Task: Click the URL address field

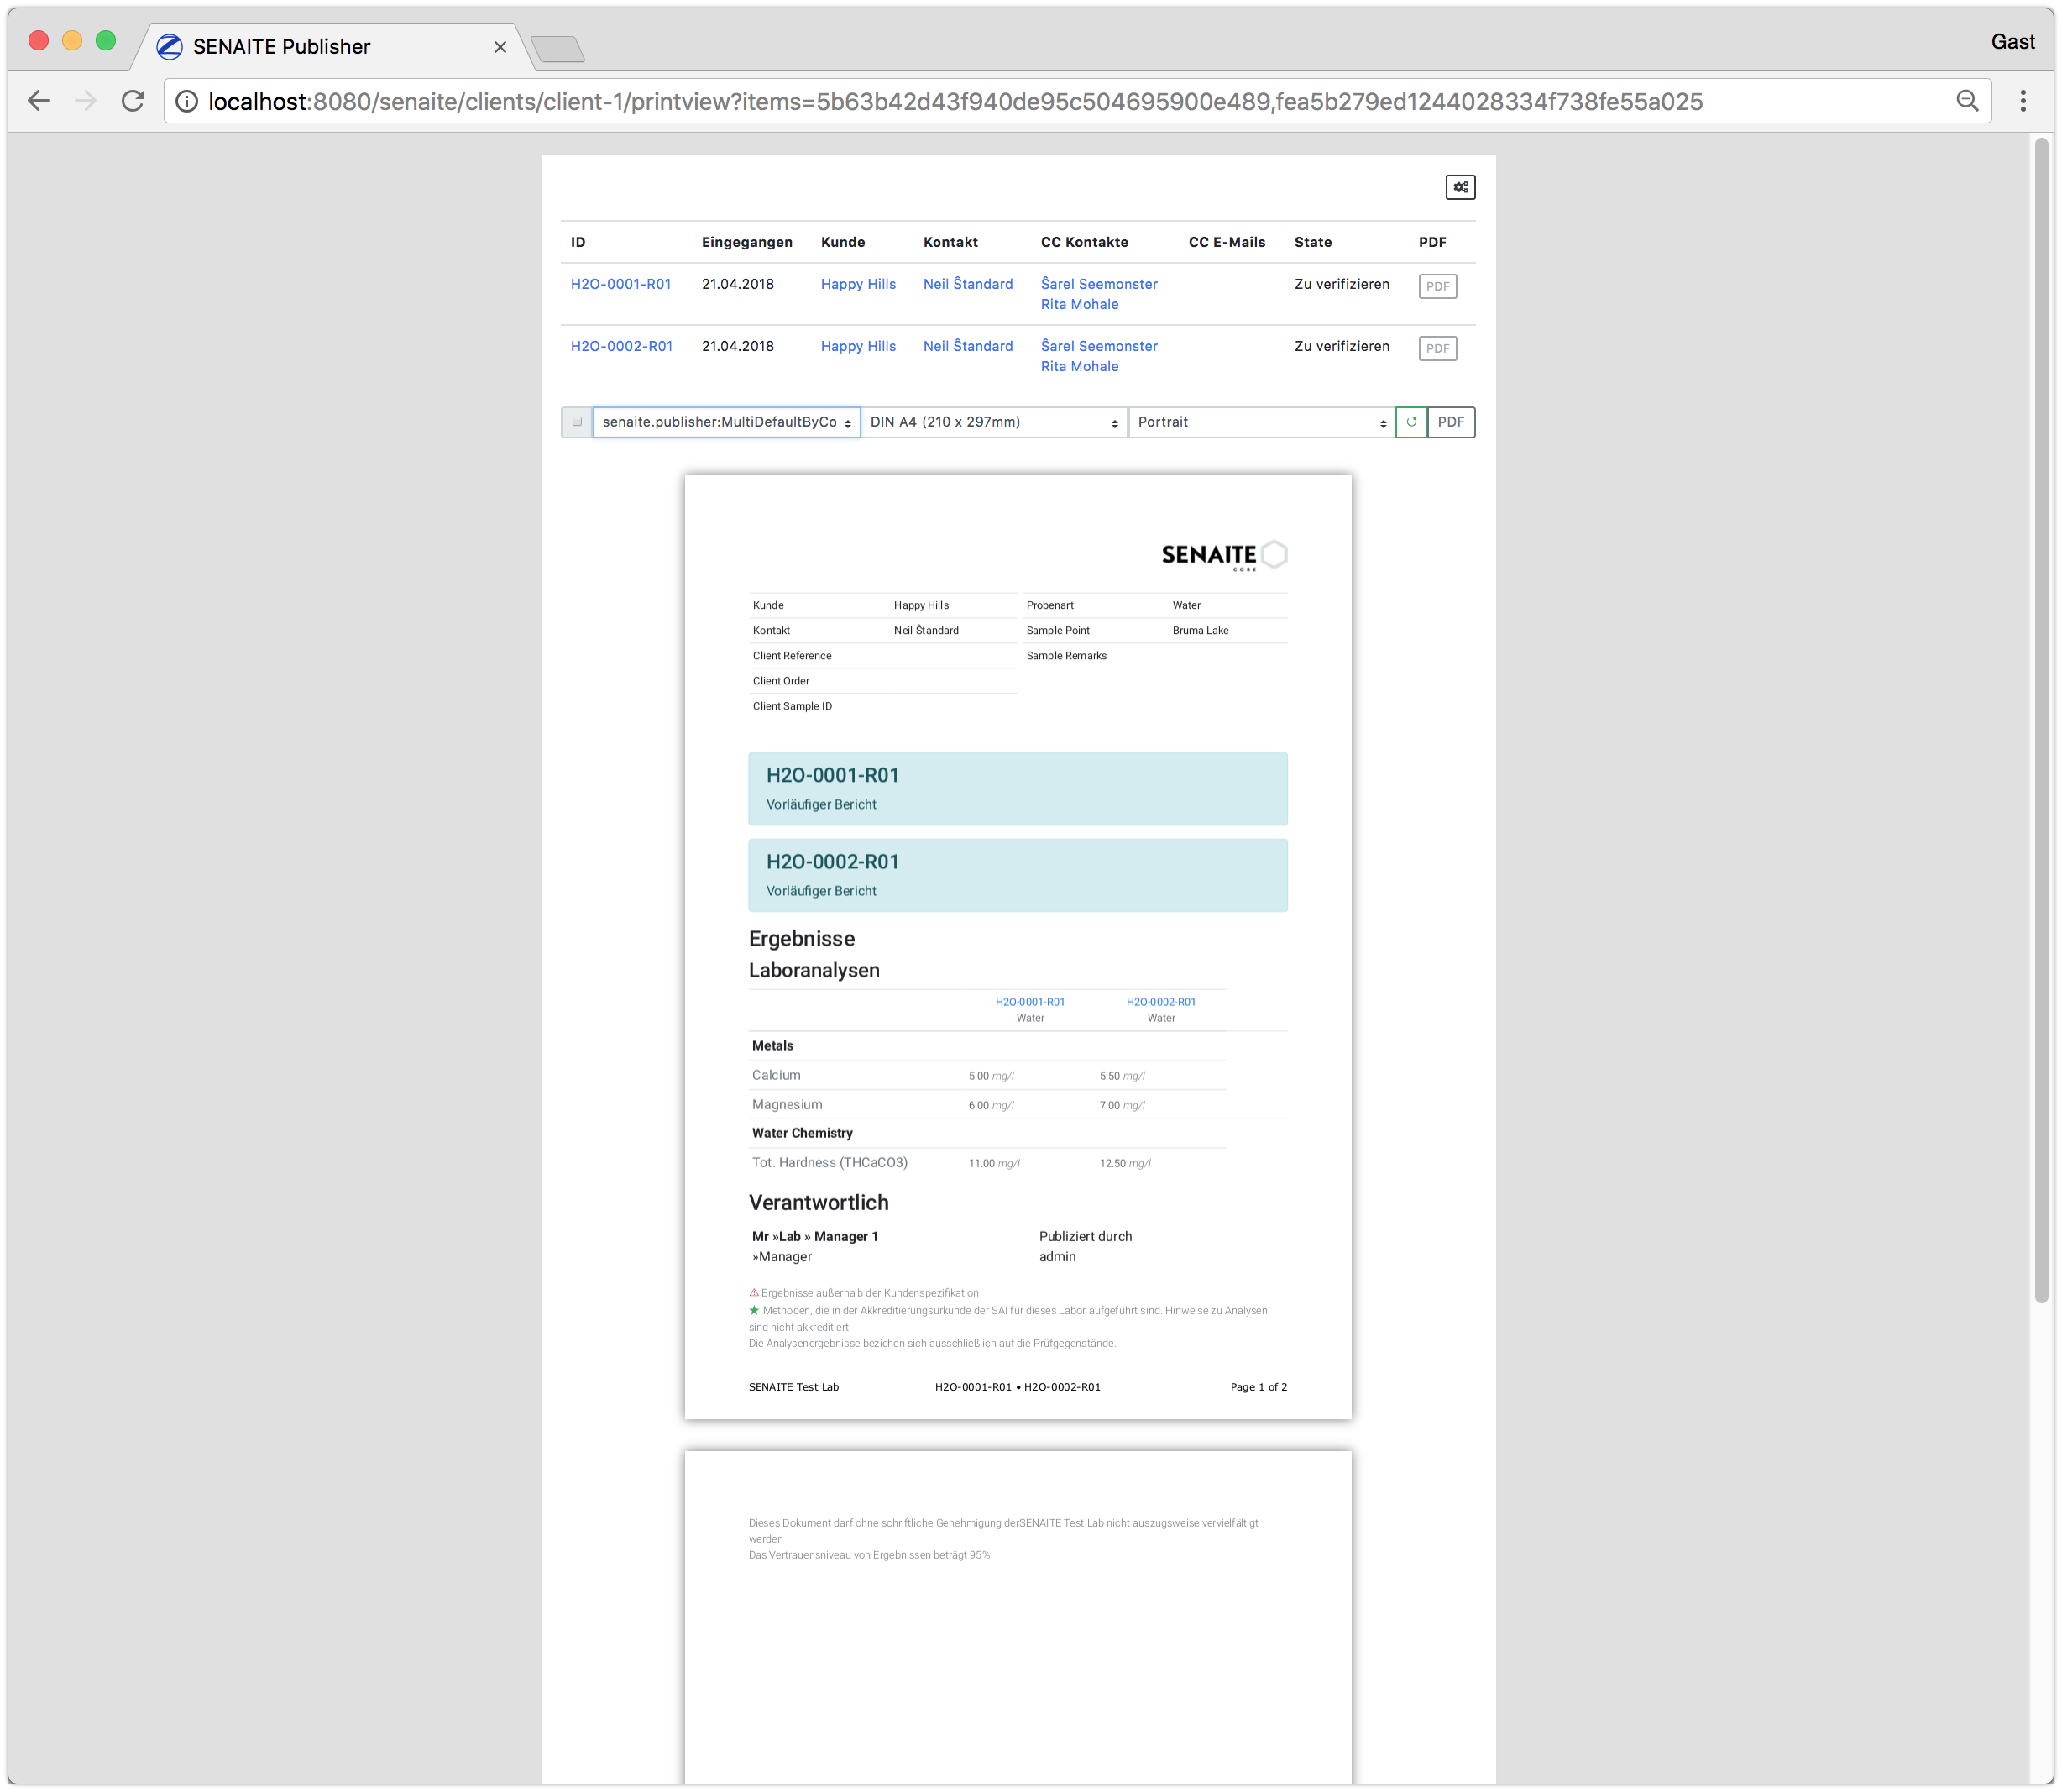Action: tap(1000, 101)
